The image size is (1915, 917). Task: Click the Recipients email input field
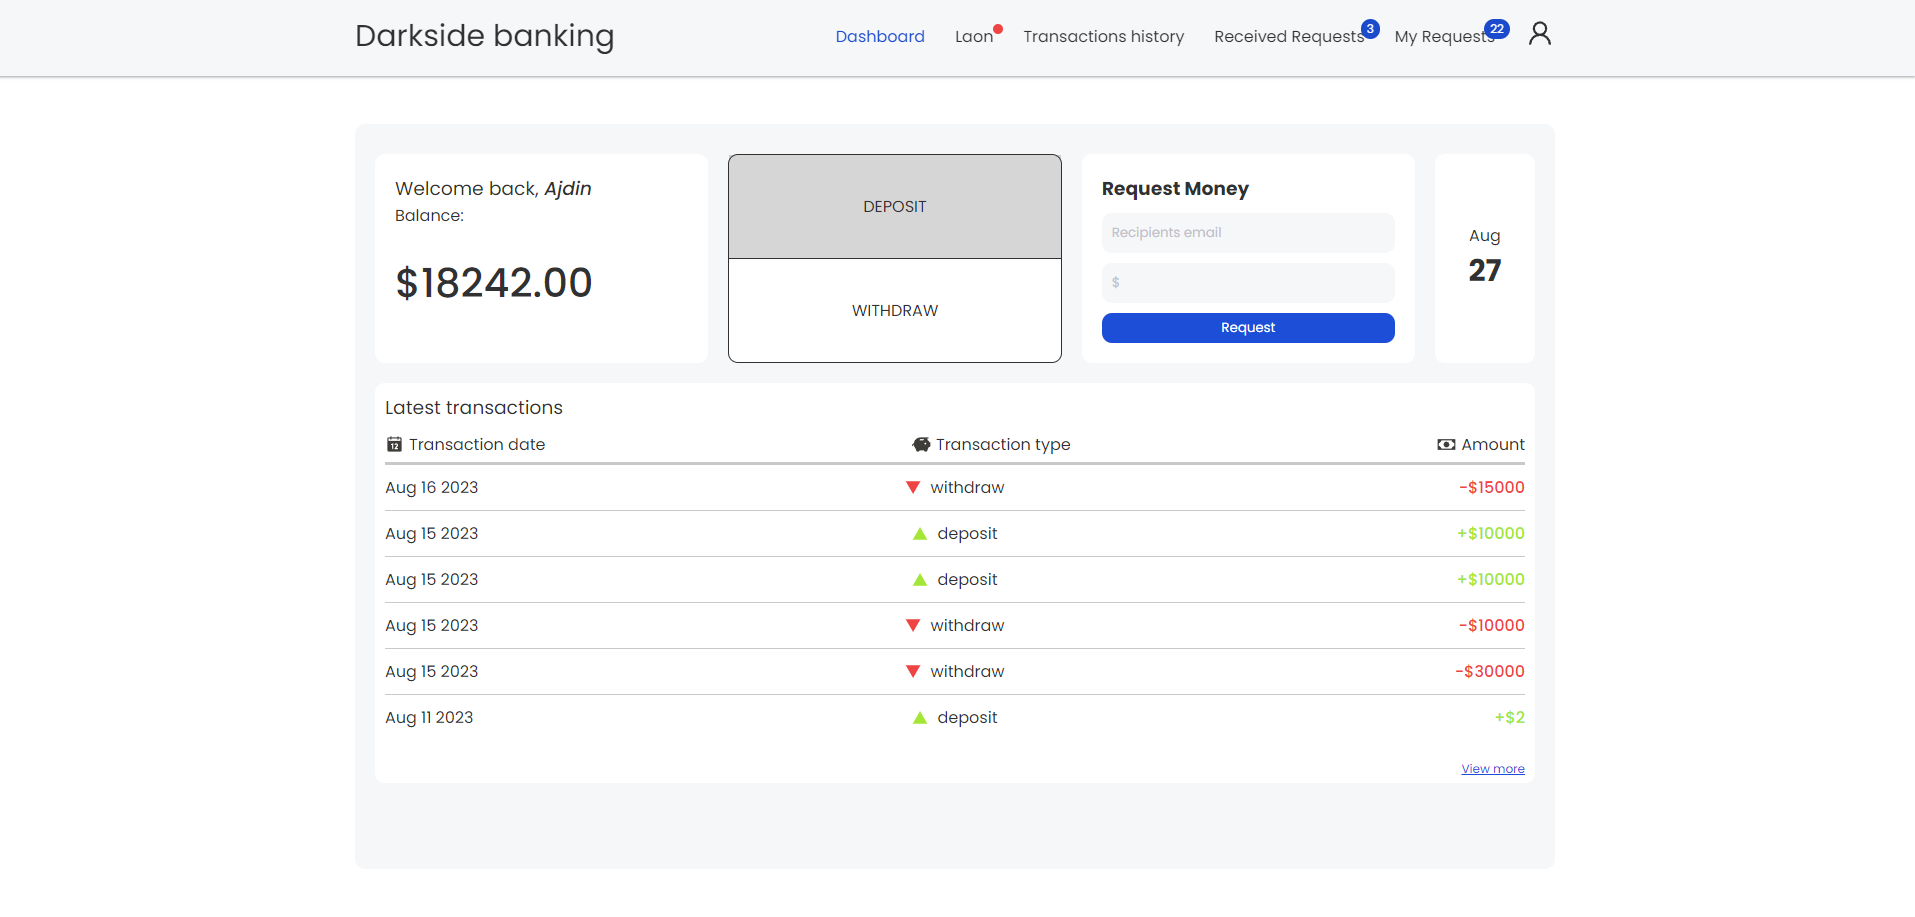1247,232
